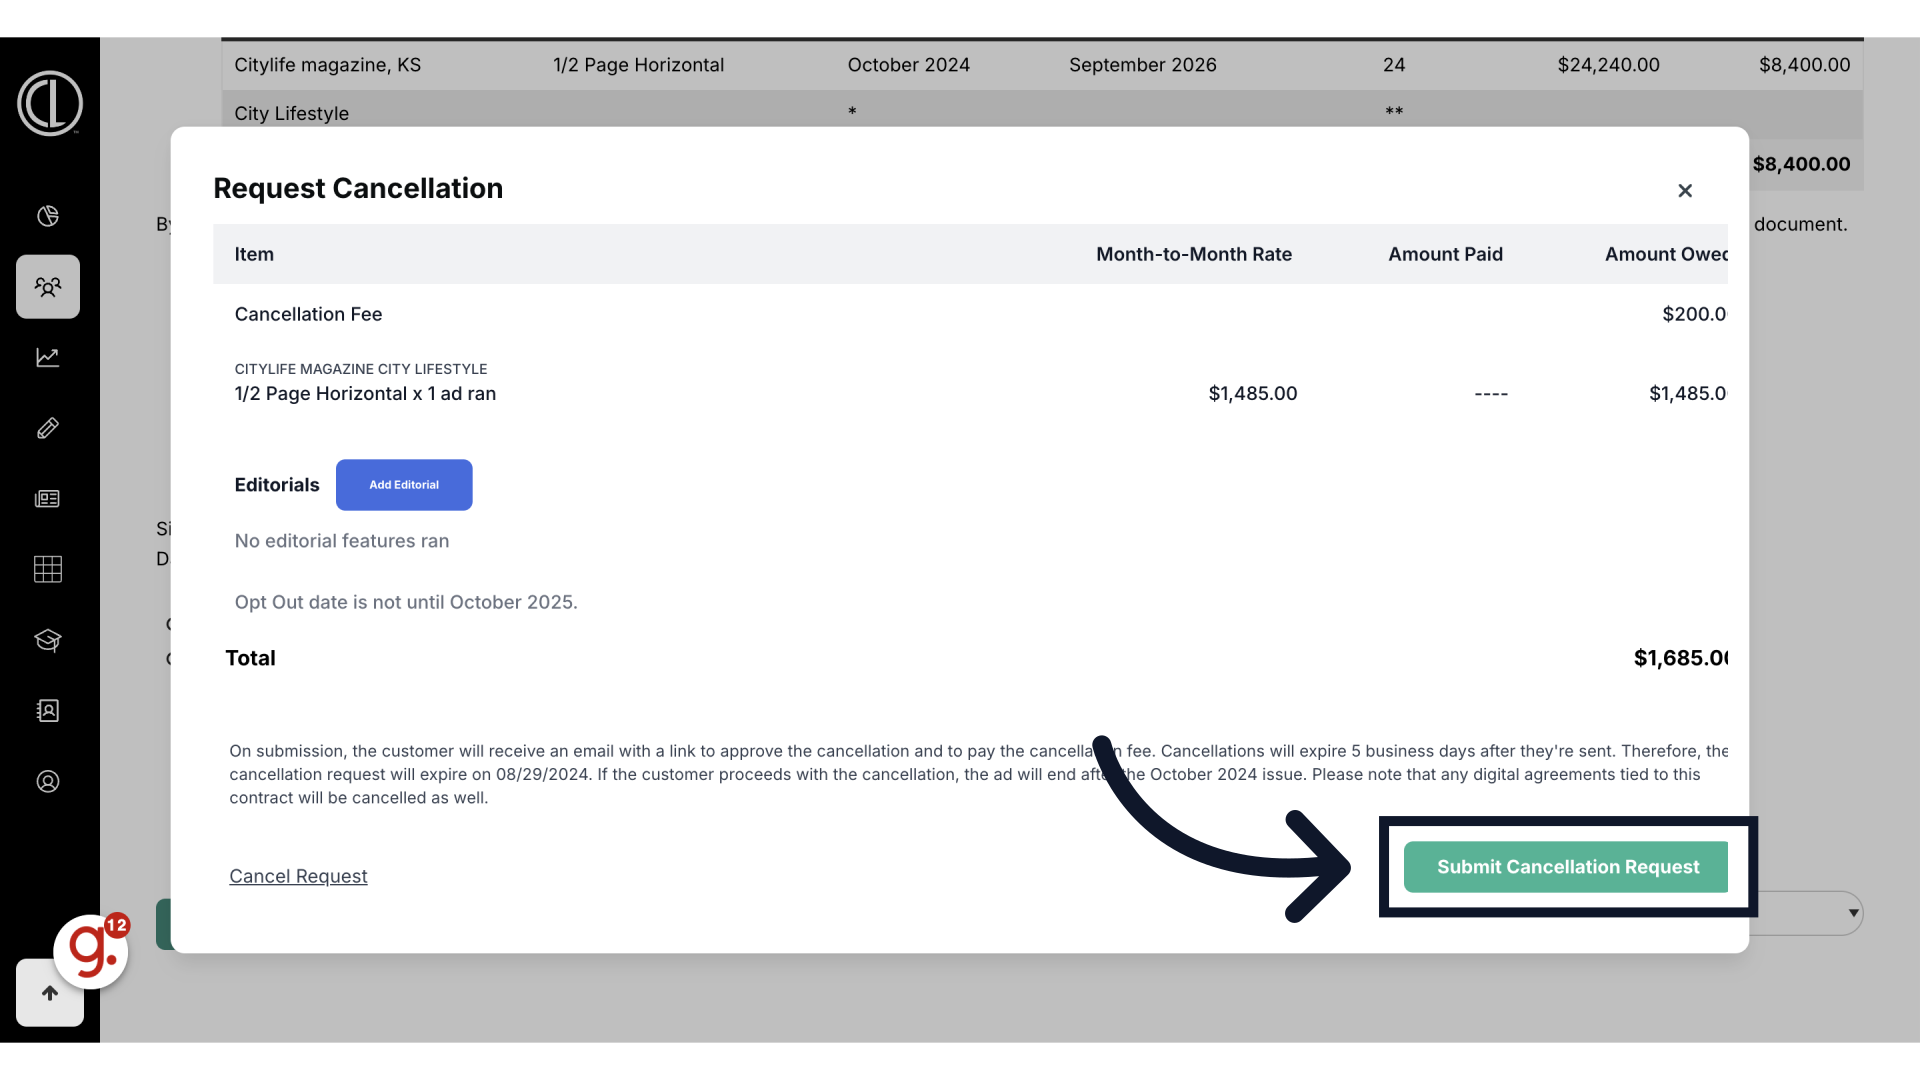Click the Cancel Request link
The image size is (1920, 1080).
click(298, 876)
